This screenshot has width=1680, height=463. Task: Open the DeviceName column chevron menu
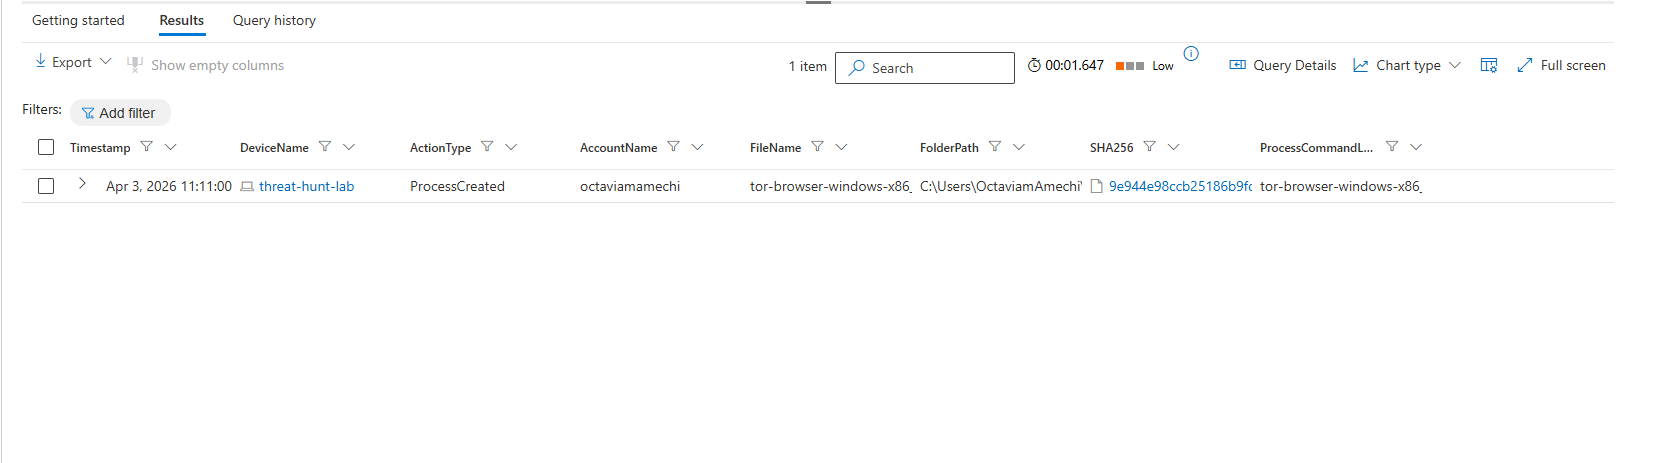[x=349, y=146]
